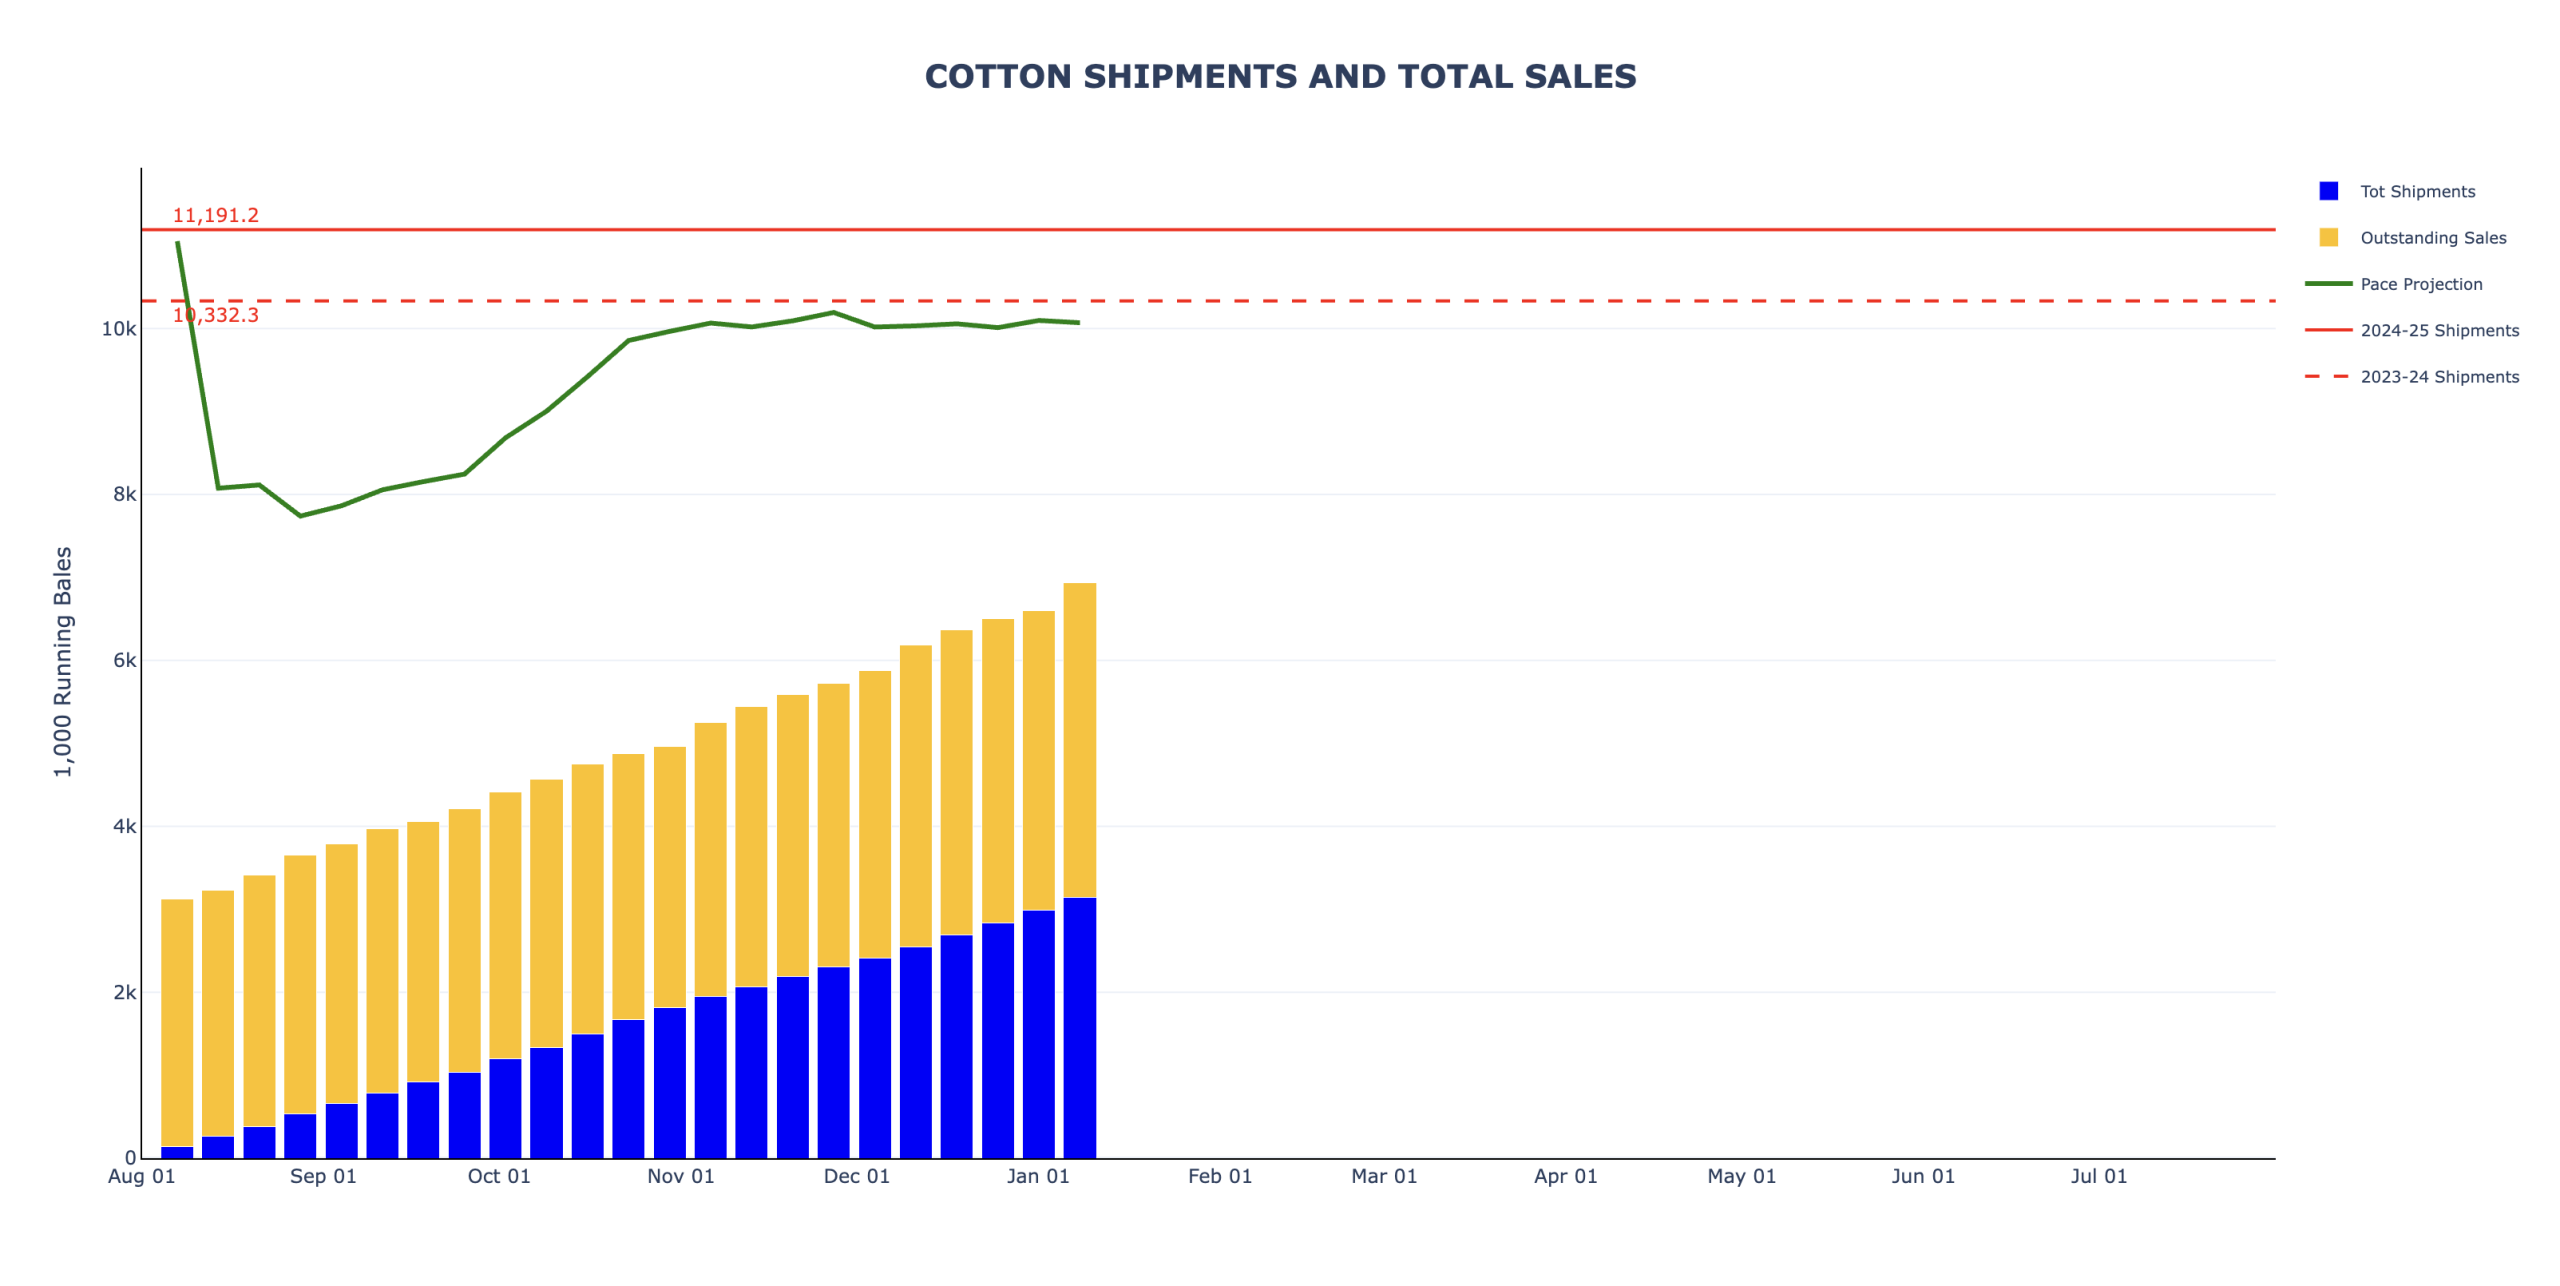Viewport: 2560px width, 1286px height.
Task: Click the 2023-24 Shipments legend label
Action: [2438, 376]
